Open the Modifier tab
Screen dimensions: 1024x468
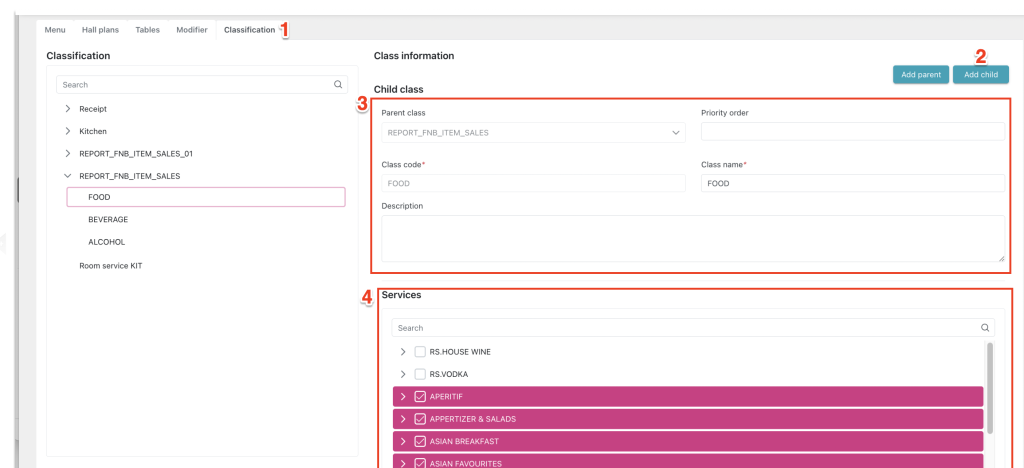point(191,30)
